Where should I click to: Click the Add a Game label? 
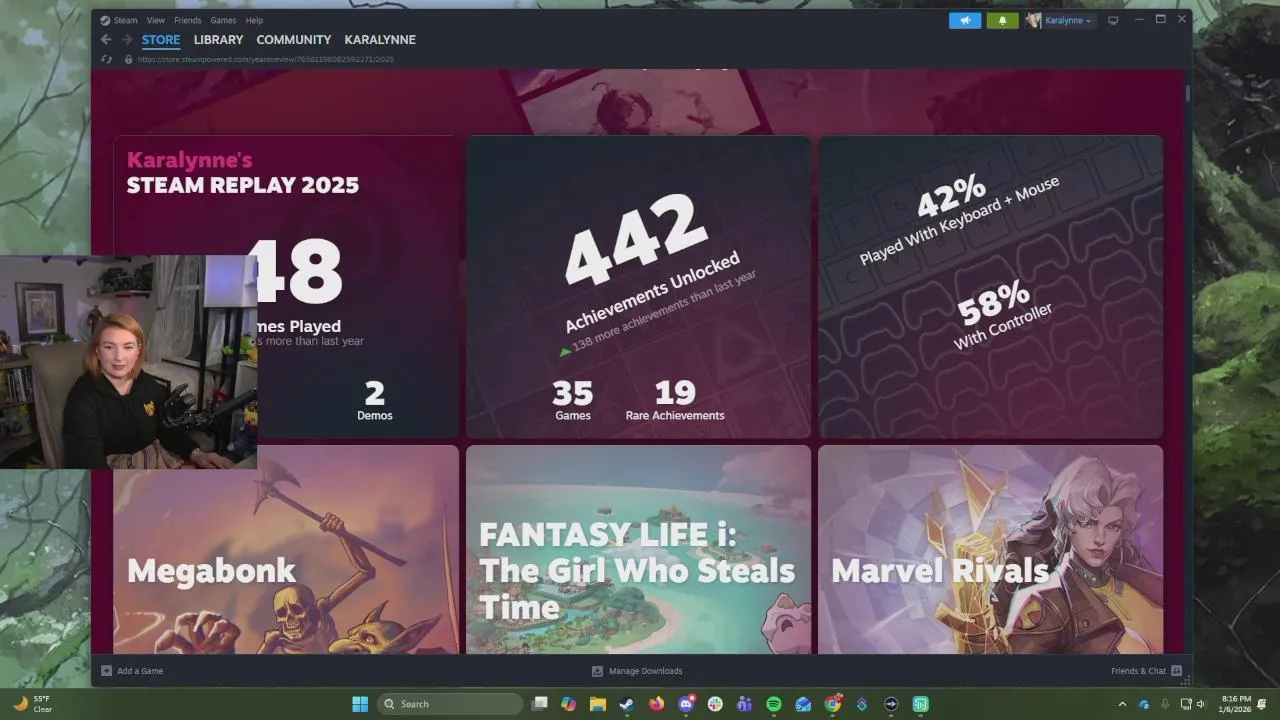140,671
